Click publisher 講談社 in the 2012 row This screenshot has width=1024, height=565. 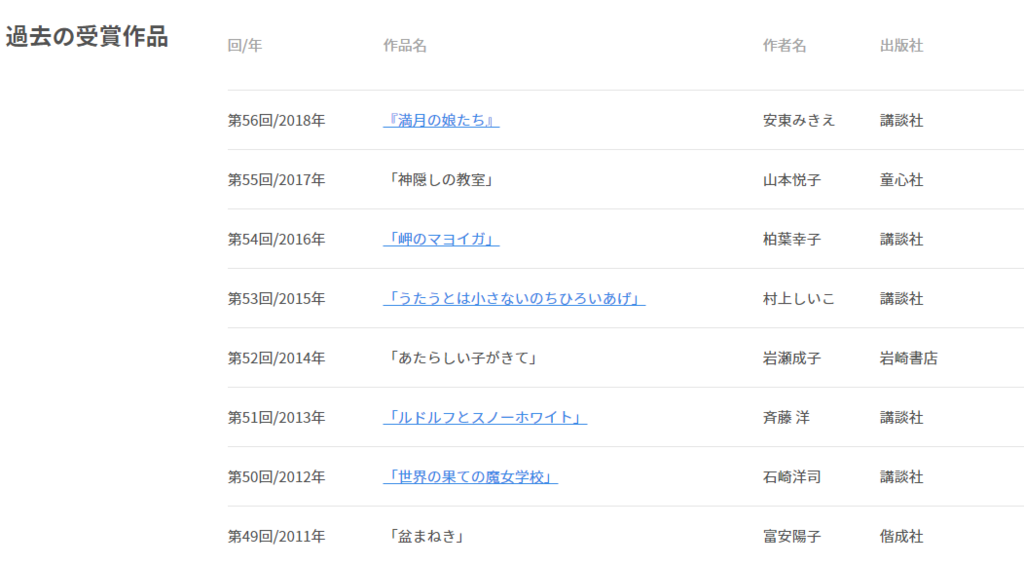tap(901, 477)
